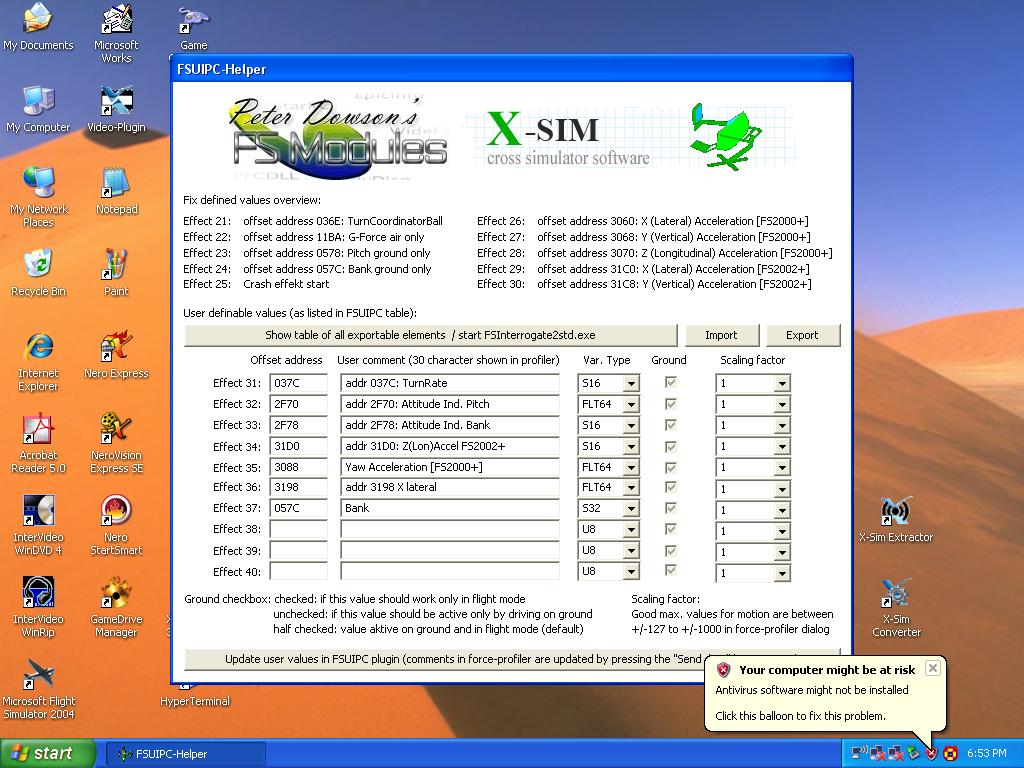Expand Scaling factor dropdown for Effect 31
Image resolution: width=1024 pixels, height=768 pixels.
pyautogui.click(x=782, y=383)
